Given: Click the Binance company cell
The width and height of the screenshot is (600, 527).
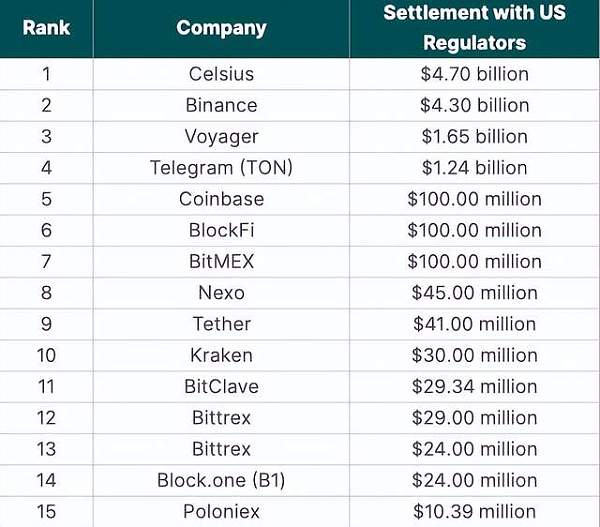Looking at the screenshot, I should click(x=221, y=105).
